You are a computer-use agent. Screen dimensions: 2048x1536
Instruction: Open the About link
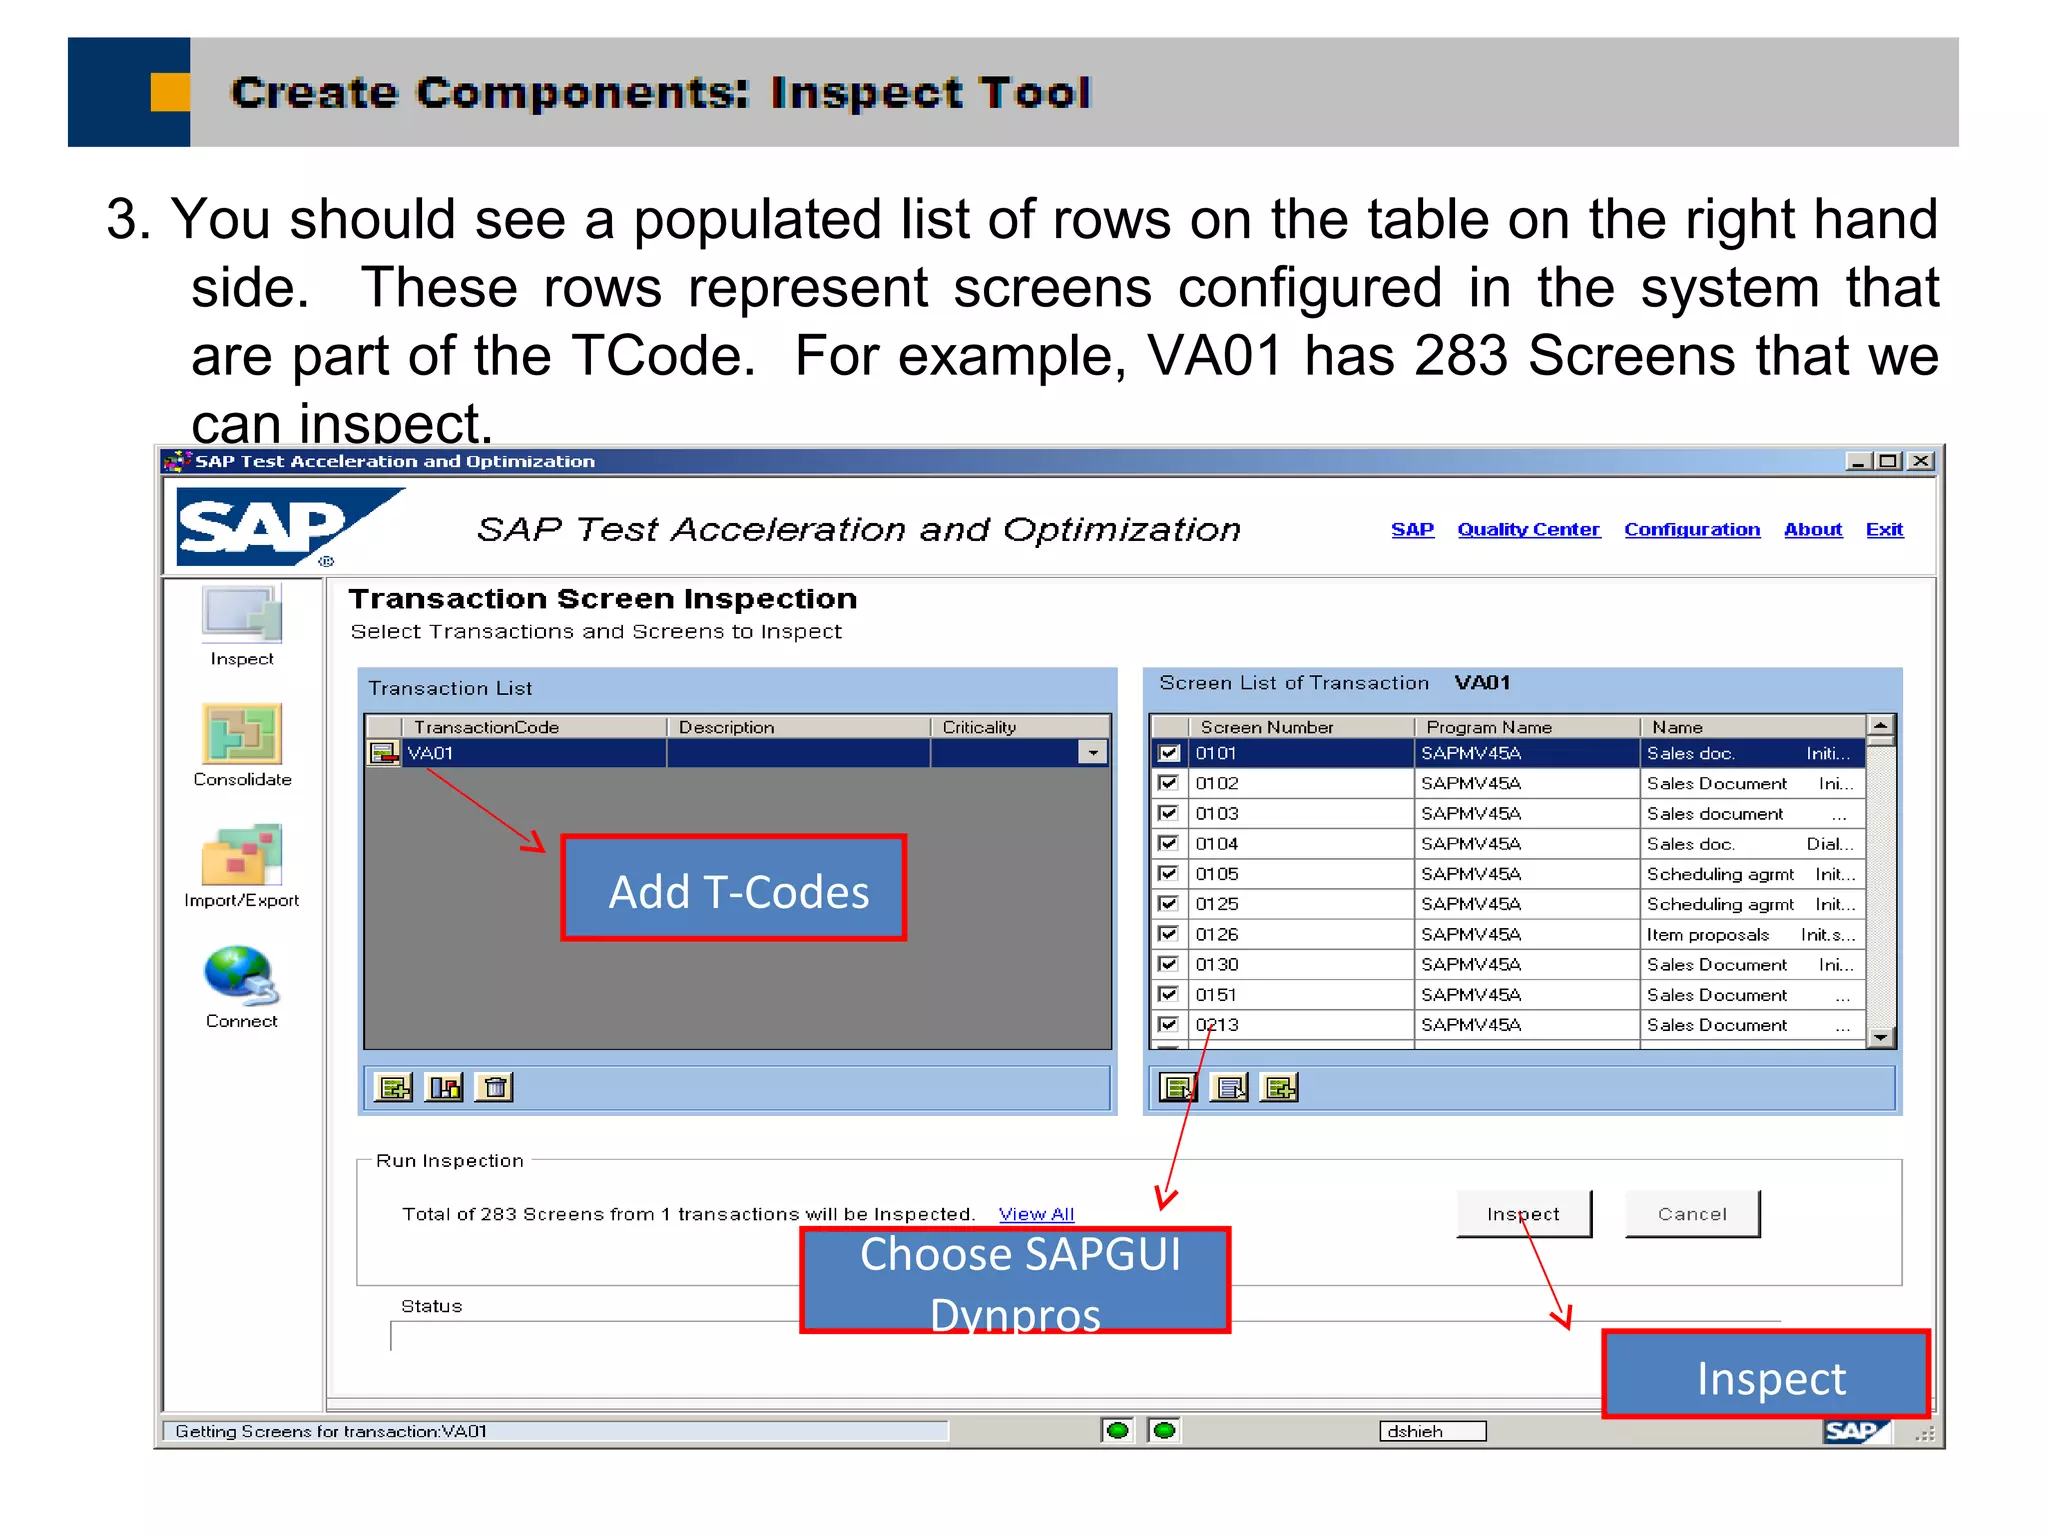pos(1813,529)
